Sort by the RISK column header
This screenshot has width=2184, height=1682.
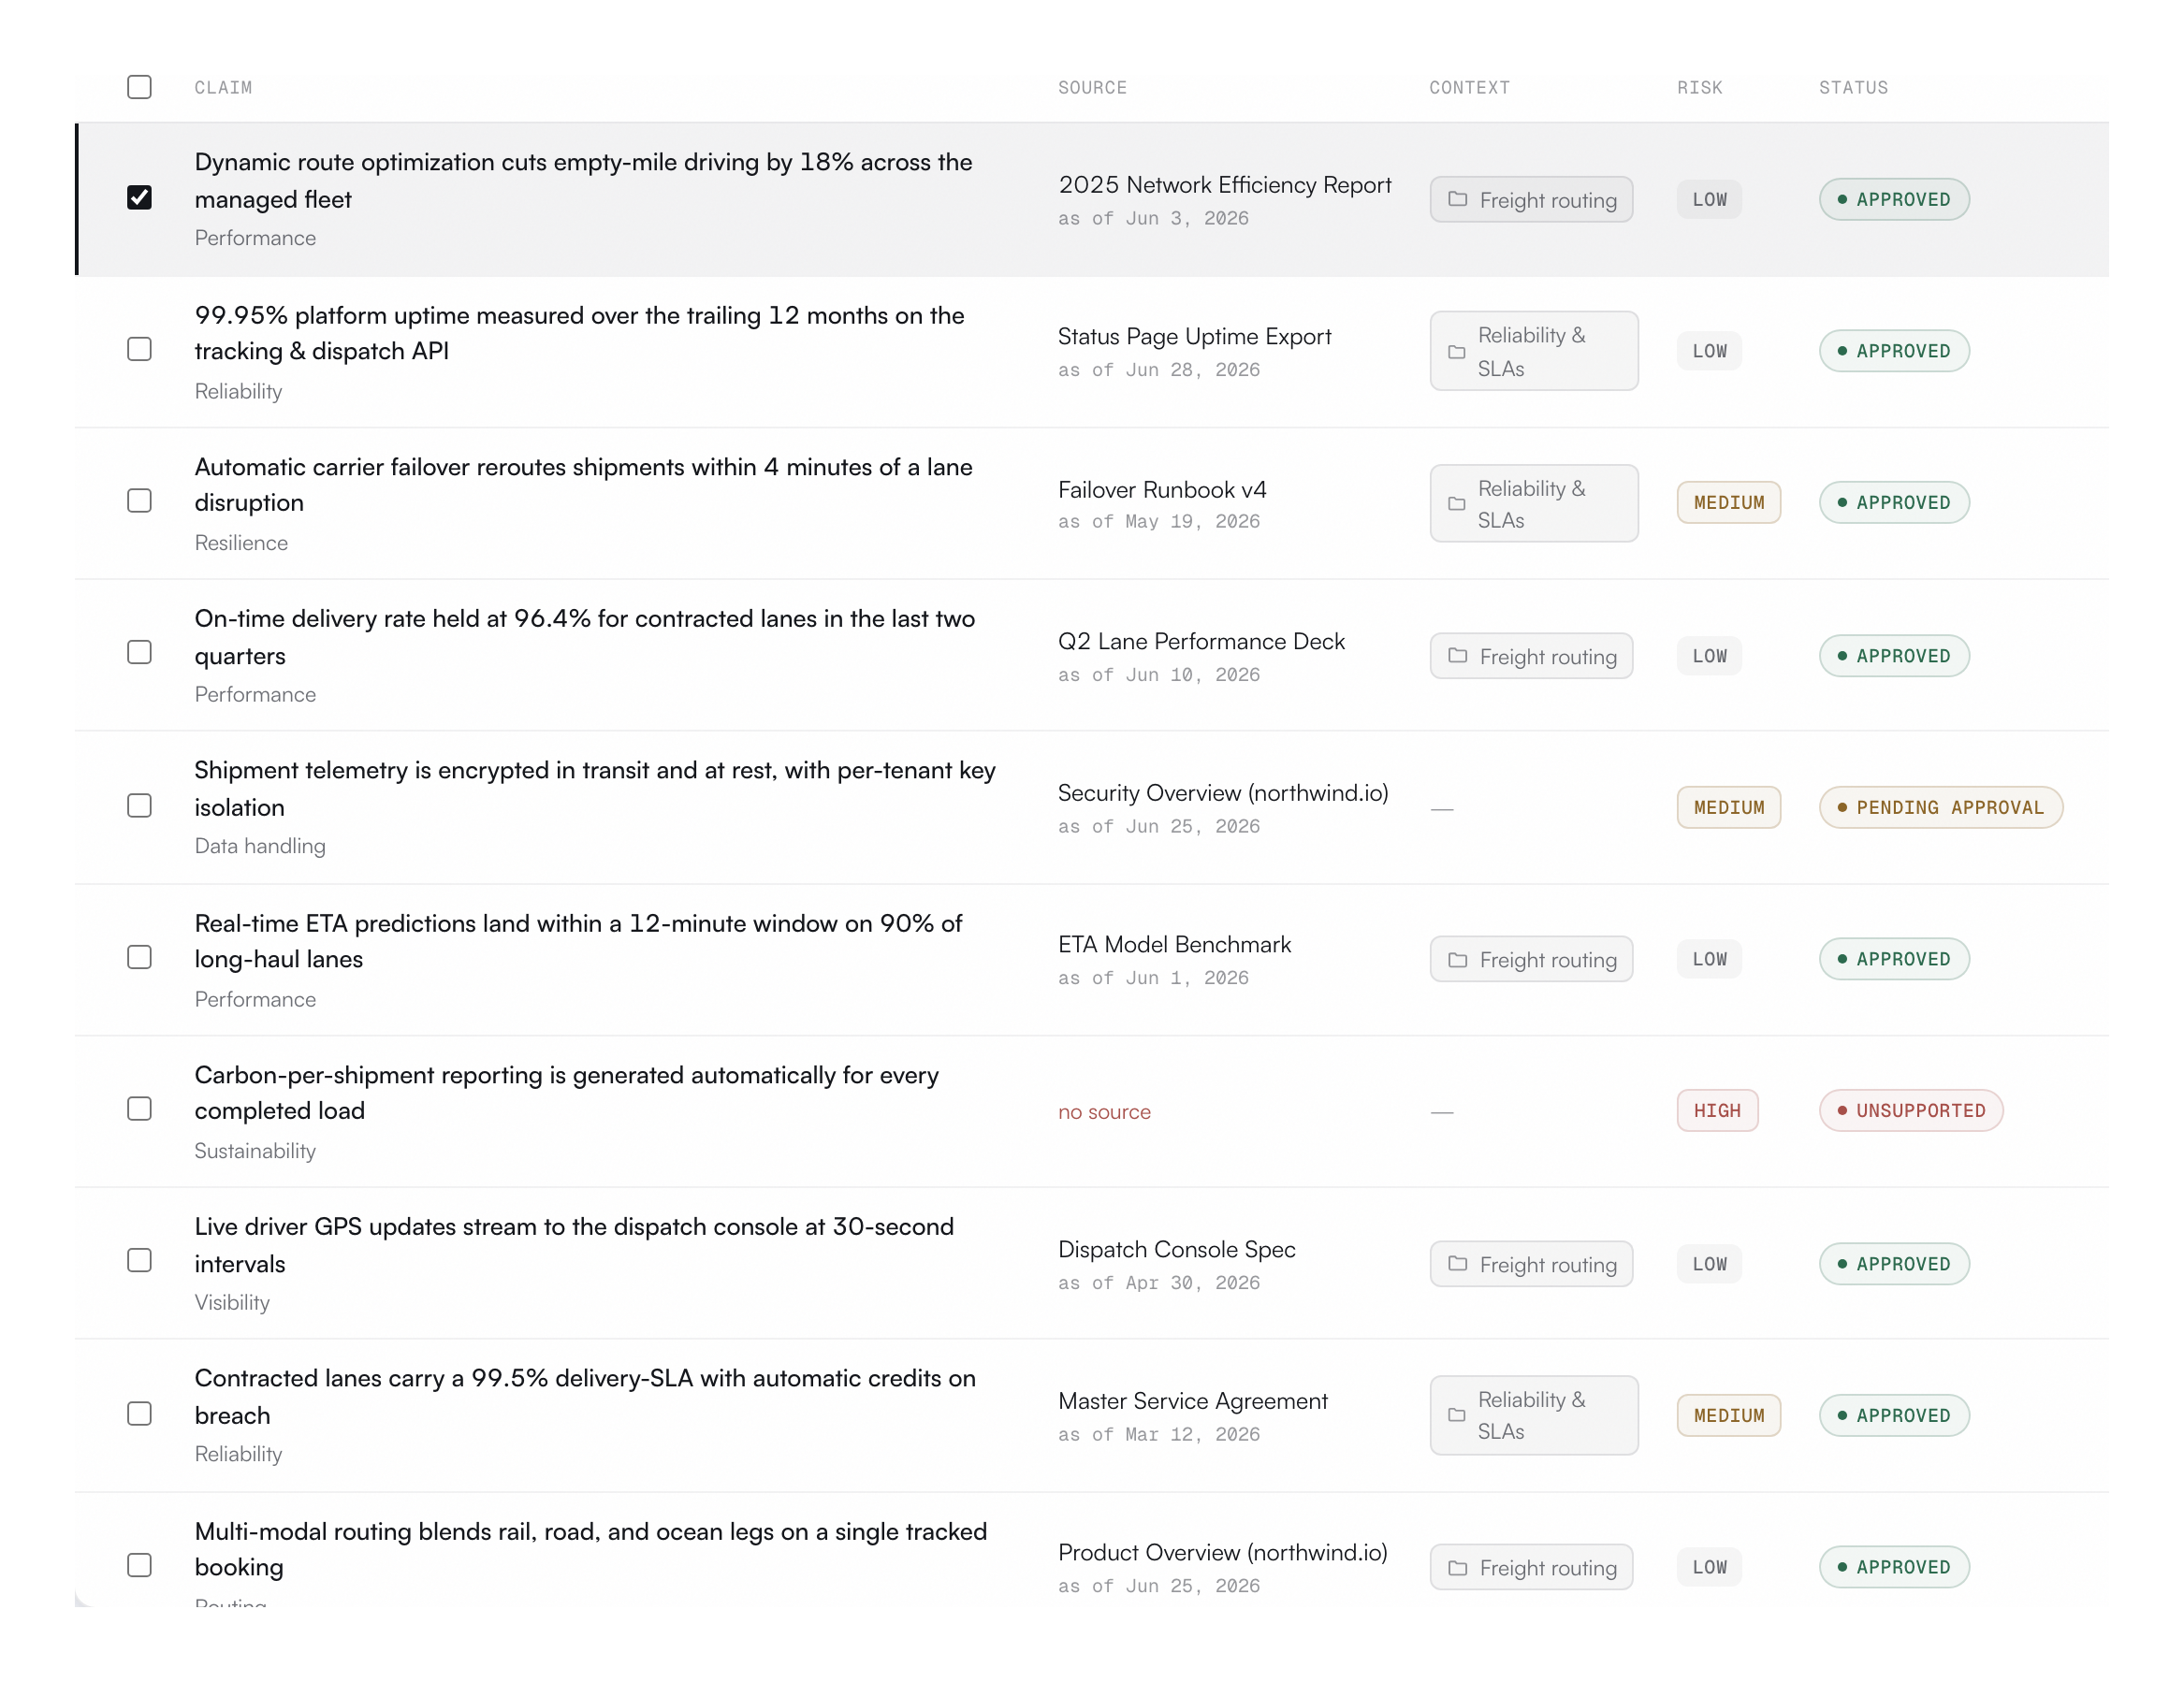pos(1700,88)
